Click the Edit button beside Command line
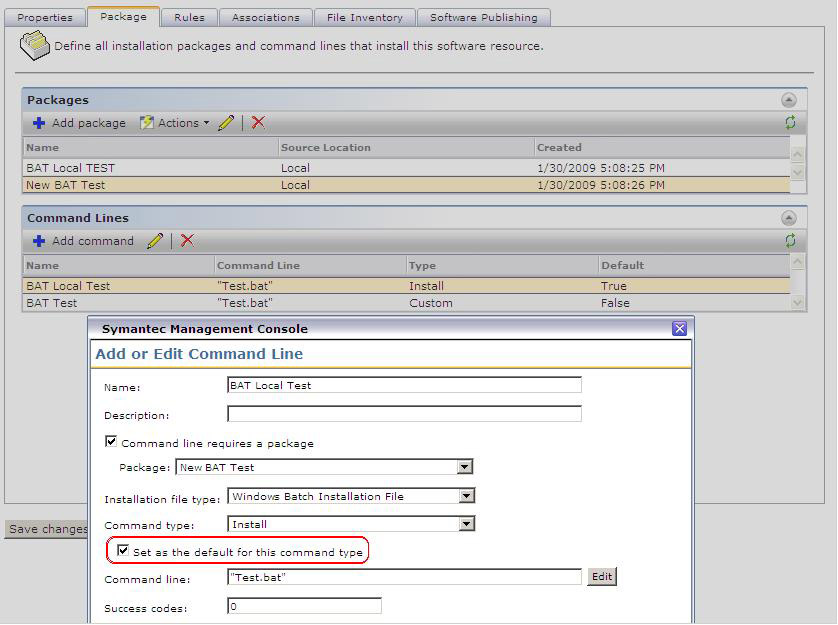Viewport: 838px width, 625px height. [x=601, y=577]
